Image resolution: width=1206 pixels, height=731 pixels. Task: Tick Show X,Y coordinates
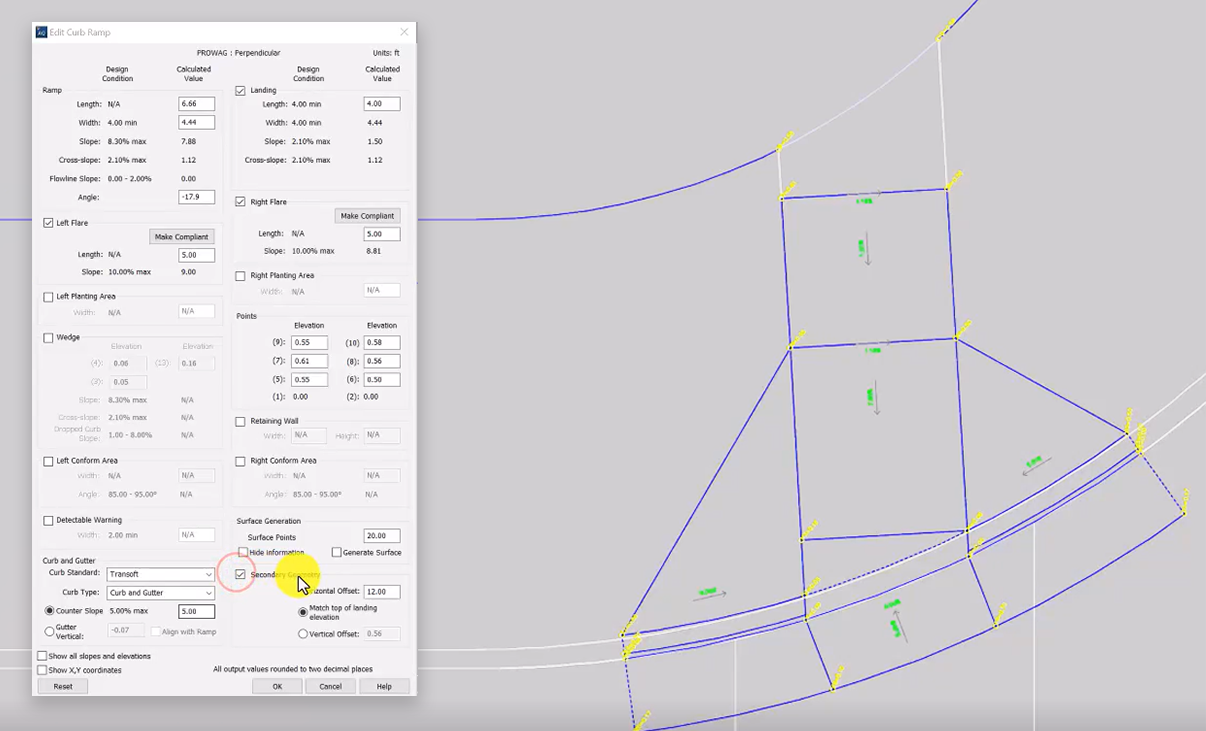click(x=42, y=670)
